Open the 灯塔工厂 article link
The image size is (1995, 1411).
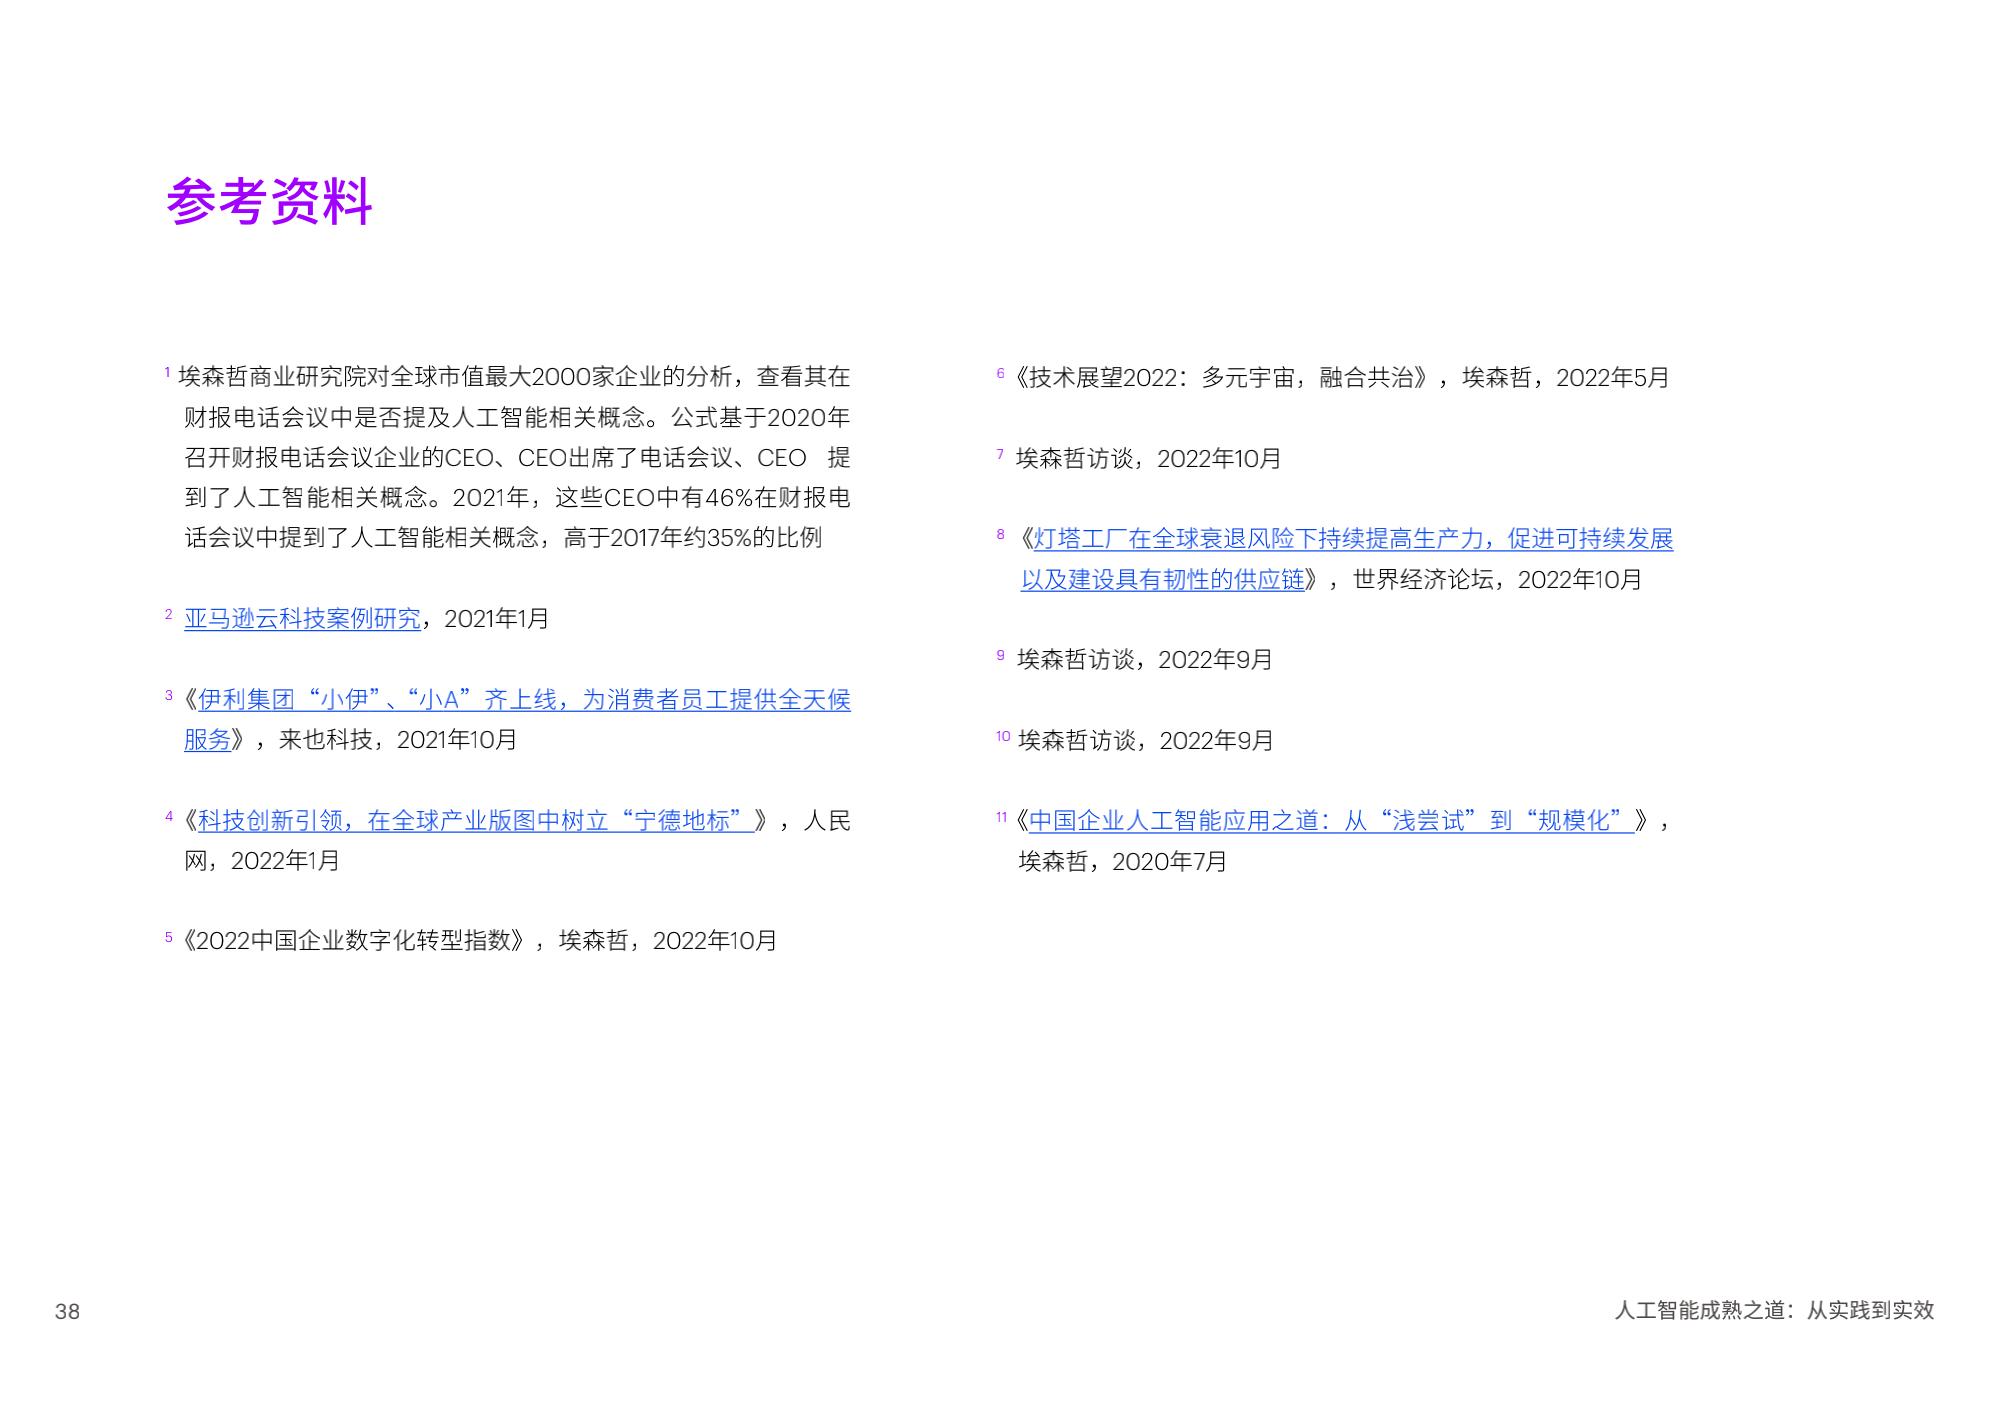(1352, 539)
